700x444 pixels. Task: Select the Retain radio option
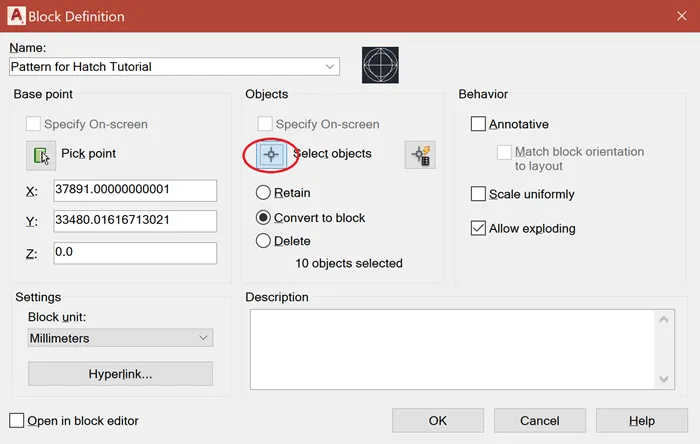click(263, 192)
